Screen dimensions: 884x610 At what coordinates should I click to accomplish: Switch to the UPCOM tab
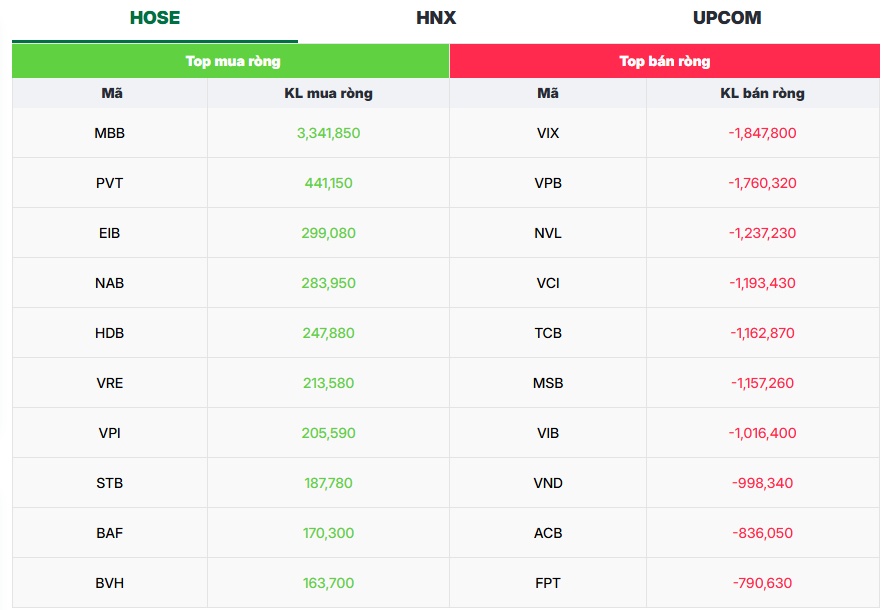point(727,17)
